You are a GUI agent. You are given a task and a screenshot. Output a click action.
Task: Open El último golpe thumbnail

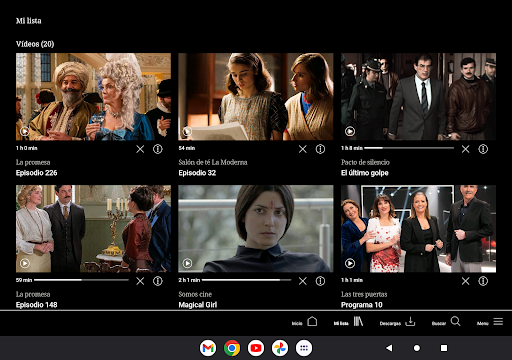(418, 97)
